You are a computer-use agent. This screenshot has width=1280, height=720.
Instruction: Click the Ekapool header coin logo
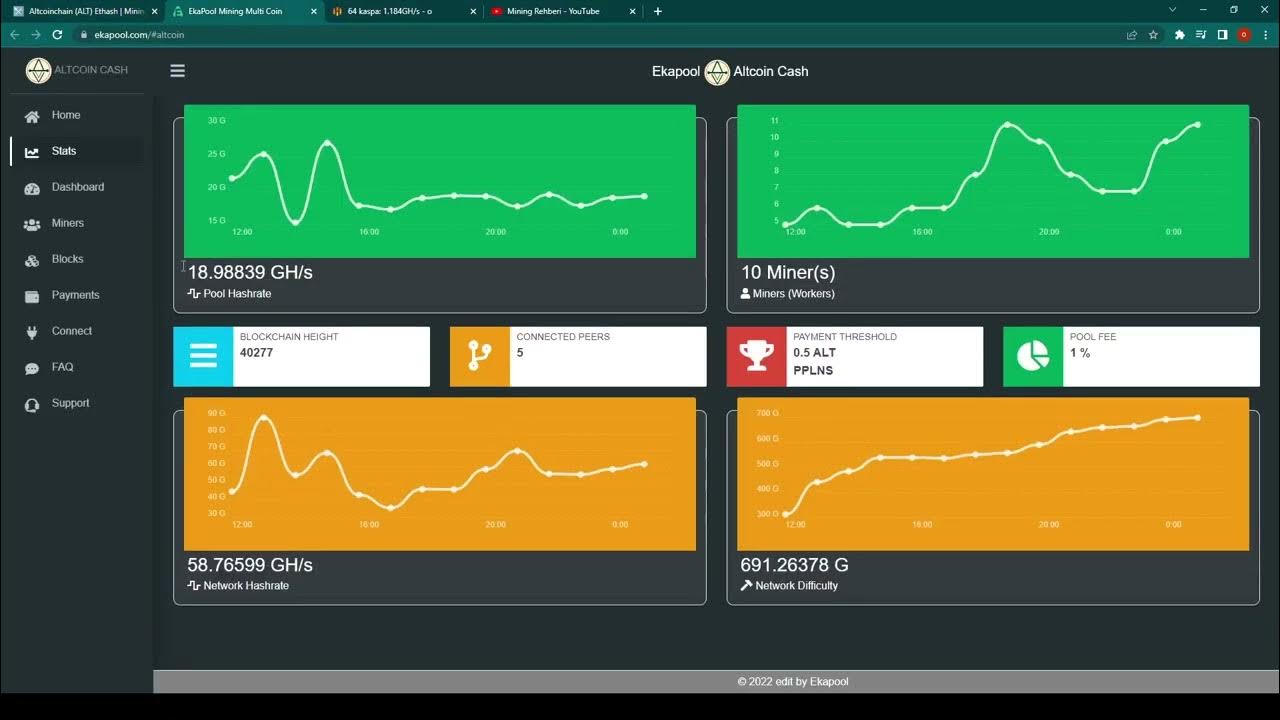point(717,72)
